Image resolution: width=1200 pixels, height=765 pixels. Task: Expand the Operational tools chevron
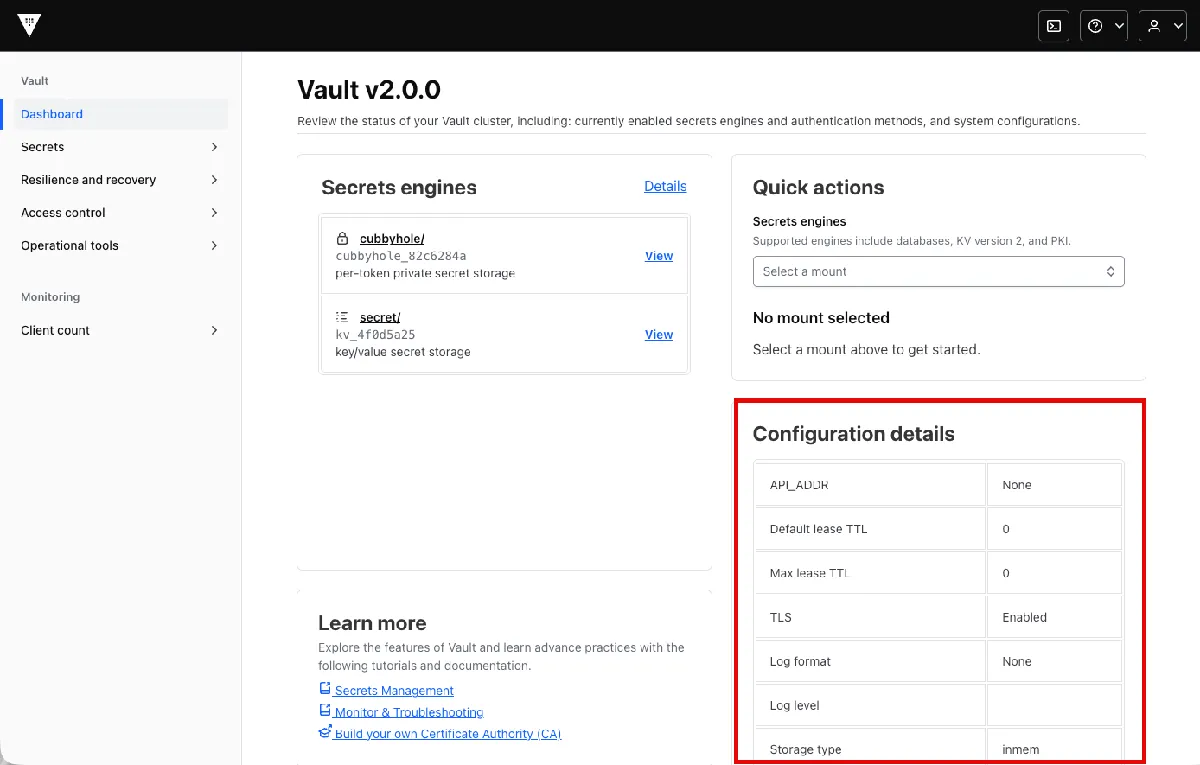click(x=214, y=246)
